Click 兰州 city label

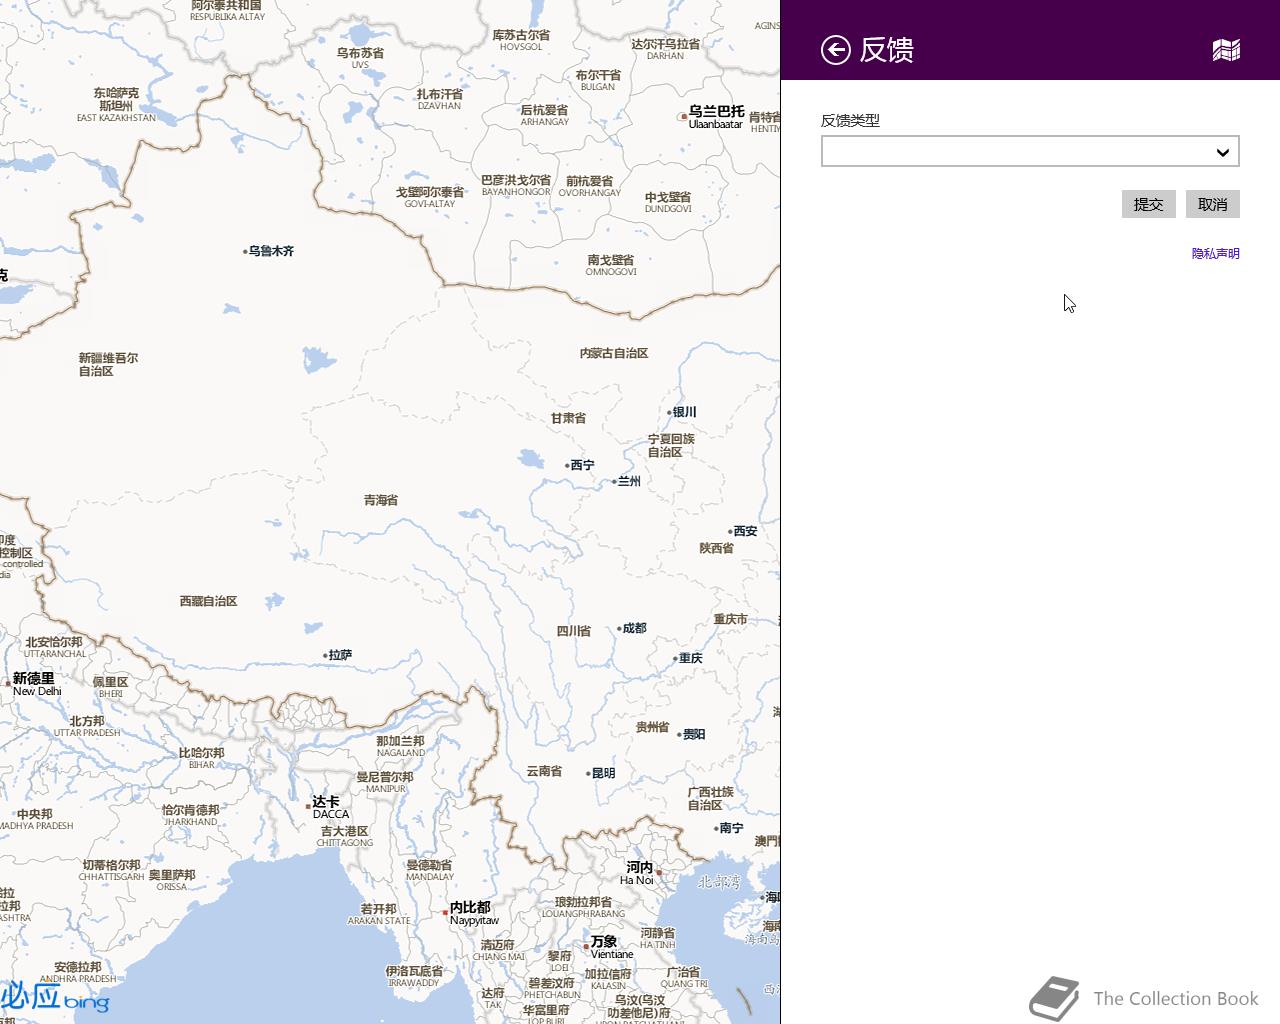click(627, 481)
